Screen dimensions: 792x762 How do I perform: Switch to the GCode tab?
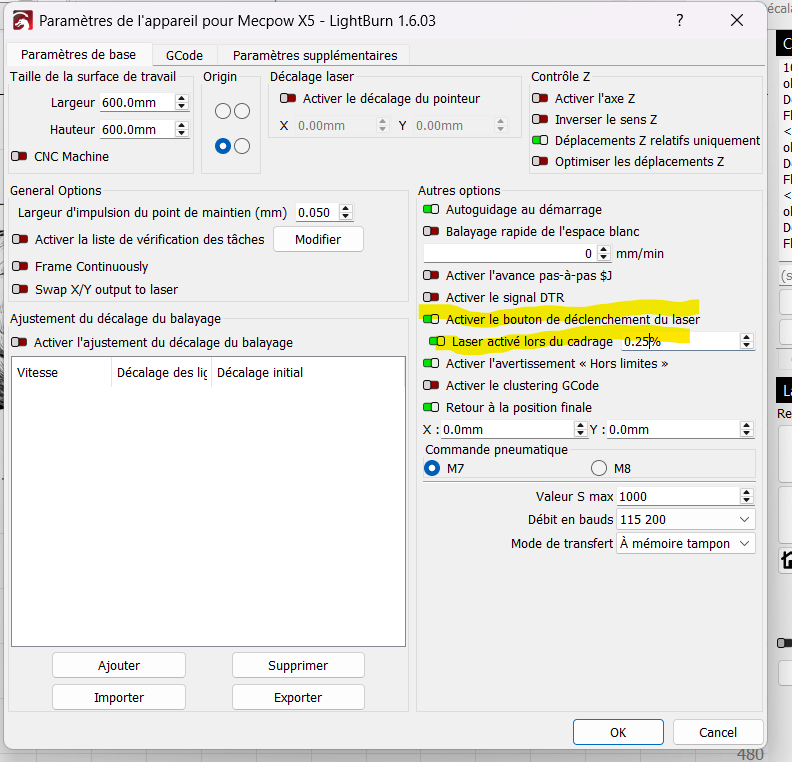184,55
